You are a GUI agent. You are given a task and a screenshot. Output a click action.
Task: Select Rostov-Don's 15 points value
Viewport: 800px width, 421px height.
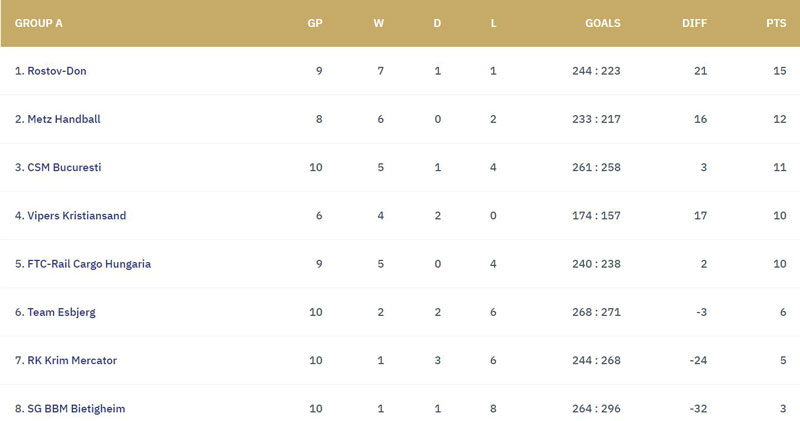pyautogui.click(x=780, y=71)
